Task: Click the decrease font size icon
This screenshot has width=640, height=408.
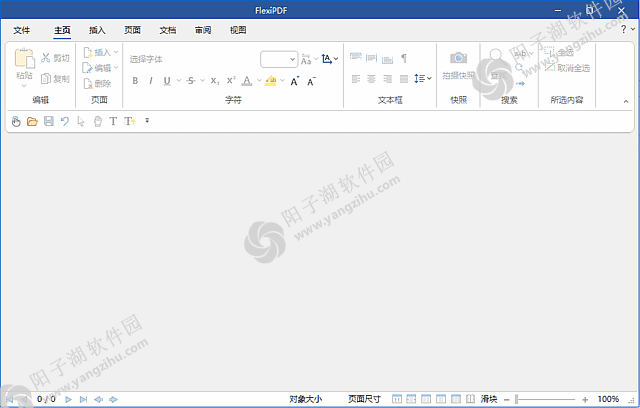Action: [311, 81]
